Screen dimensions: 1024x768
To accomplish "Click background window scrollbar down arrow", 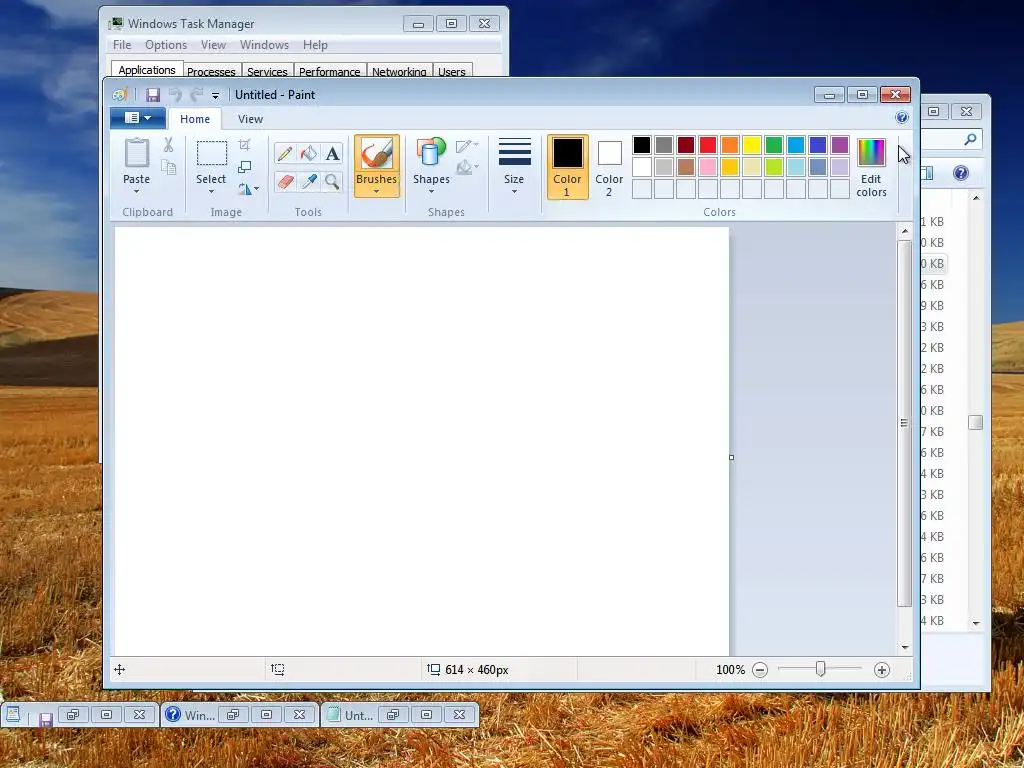I will coord(976,624).
